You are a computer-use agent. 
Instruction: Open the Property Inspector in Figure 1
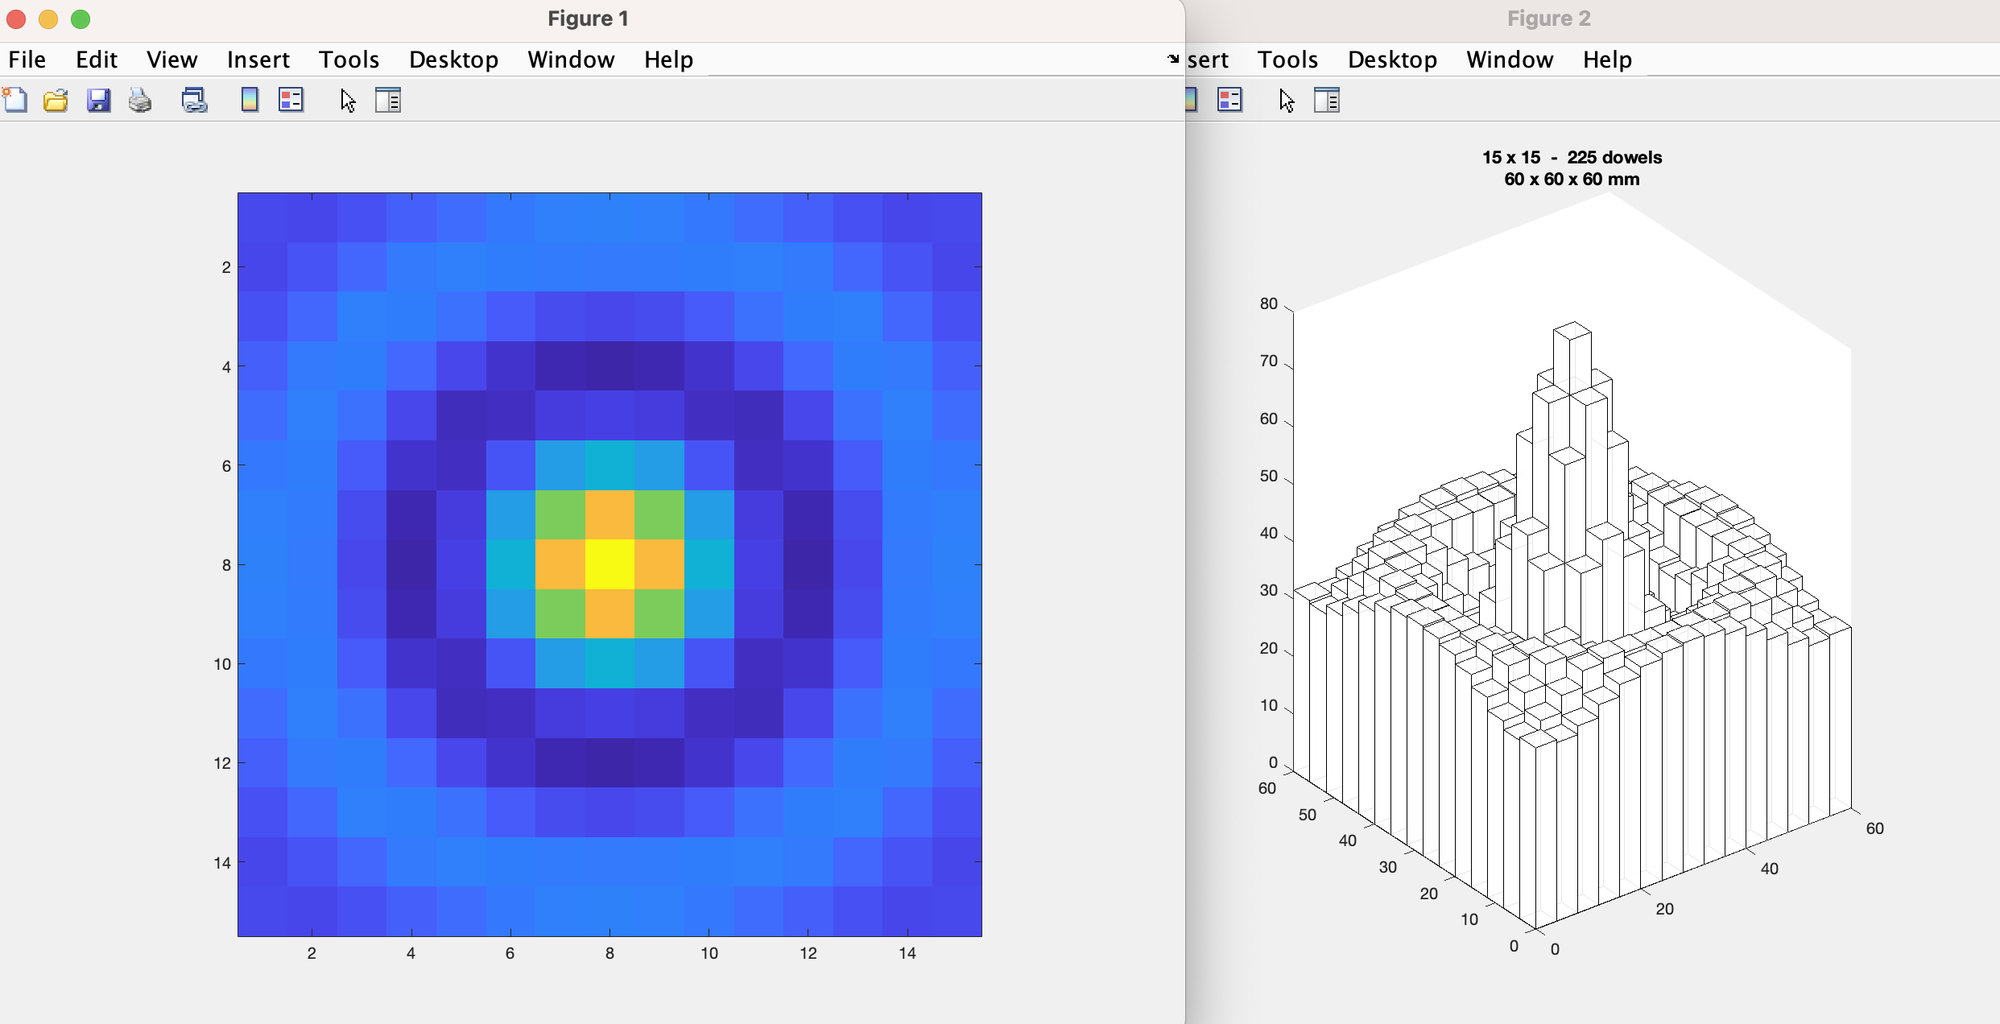pos(388,100)
